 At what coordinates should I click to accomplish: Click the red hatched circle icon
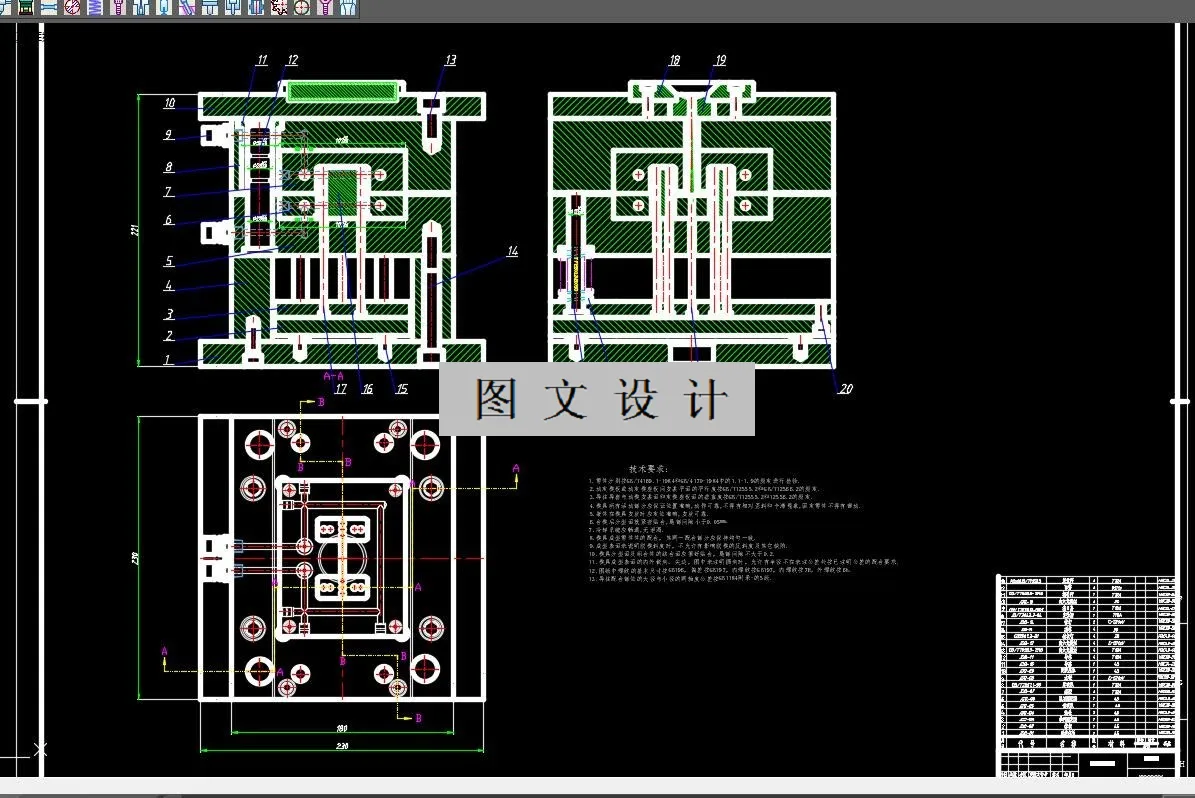pos(72,7)
